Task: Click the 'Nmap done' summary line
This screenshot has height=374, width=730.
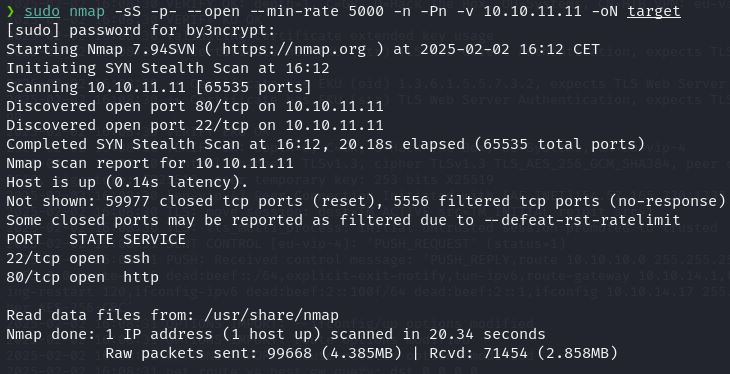Action: point(276,334)
